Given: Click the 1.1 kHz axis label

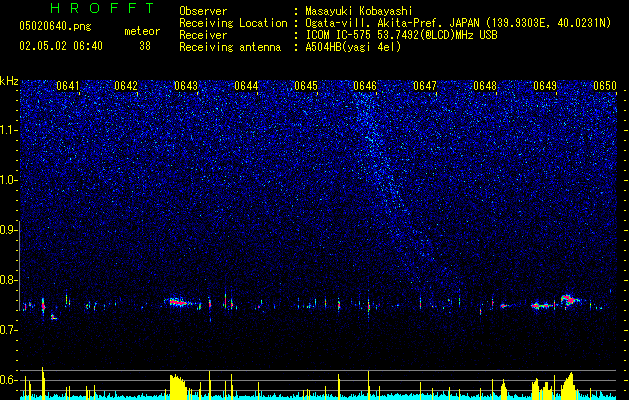Looking at the screenshot, I should click(x=9, y=130).
